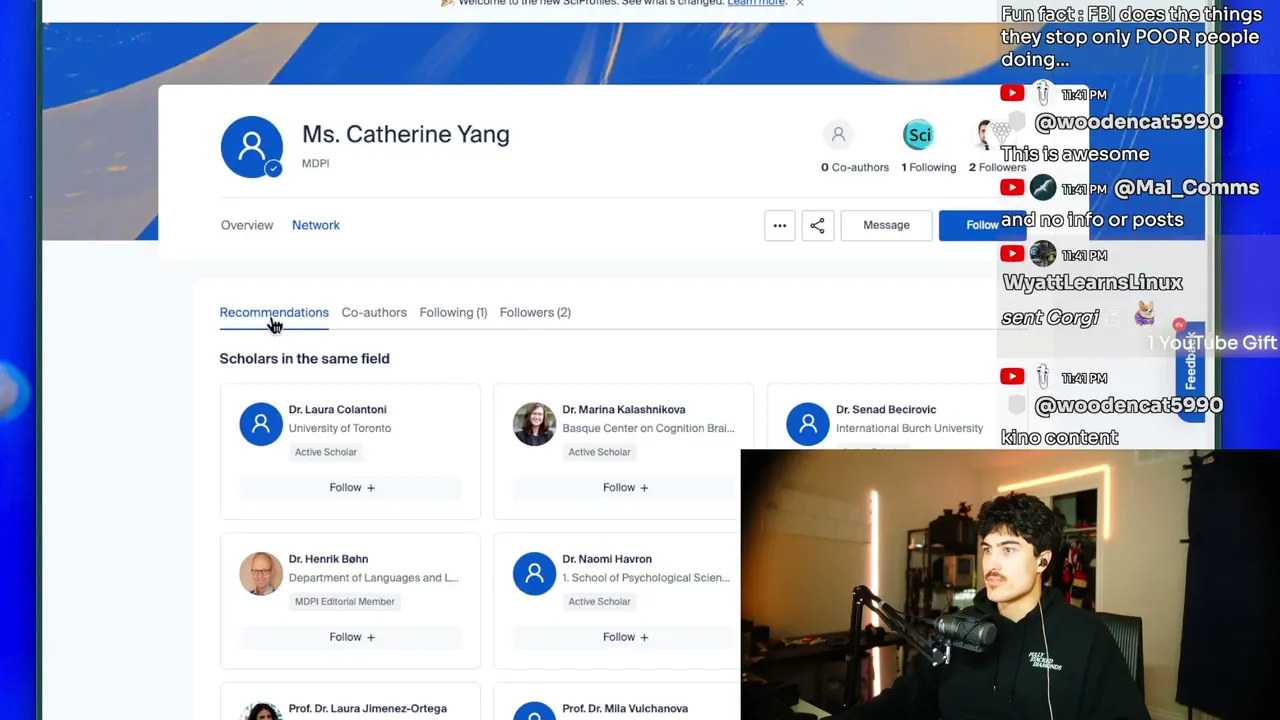The image size is (1280, 720).
Task: Click 'Department of Languages and L...' text
Action: (374, 578)
